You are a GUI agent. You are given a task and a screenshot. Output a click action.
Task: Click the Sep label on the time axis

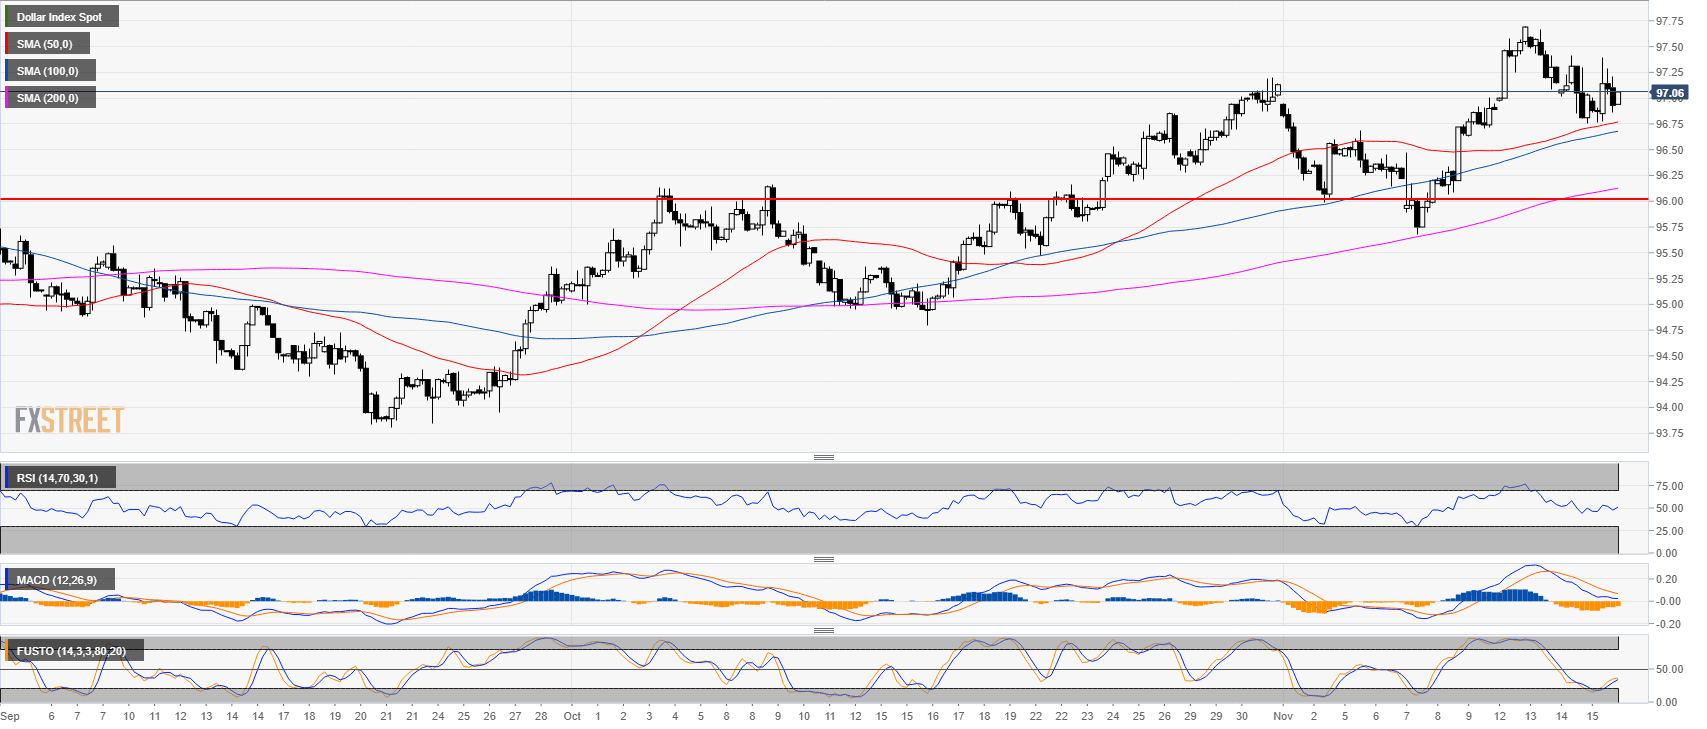(x=10, y=716)
